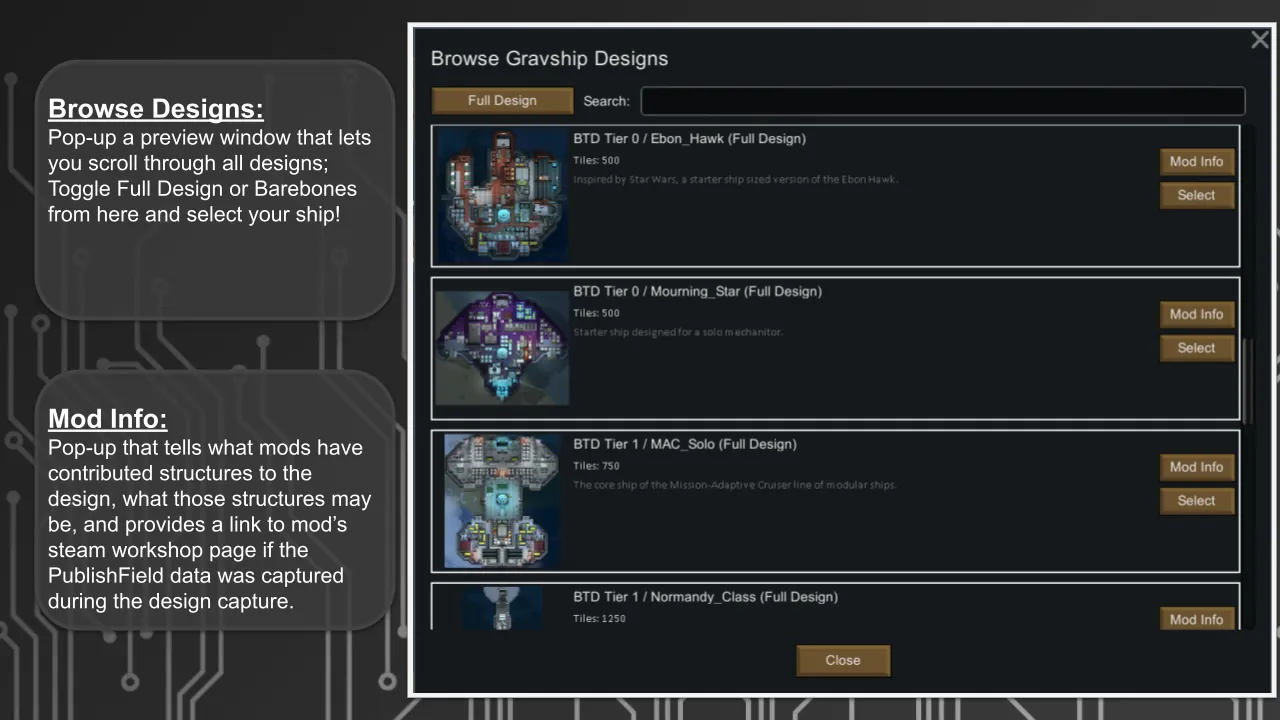This screenshot has width=1280, height=720.
Task: Open Mod Info for MAC_Solo
Action: click(1196, 467)
